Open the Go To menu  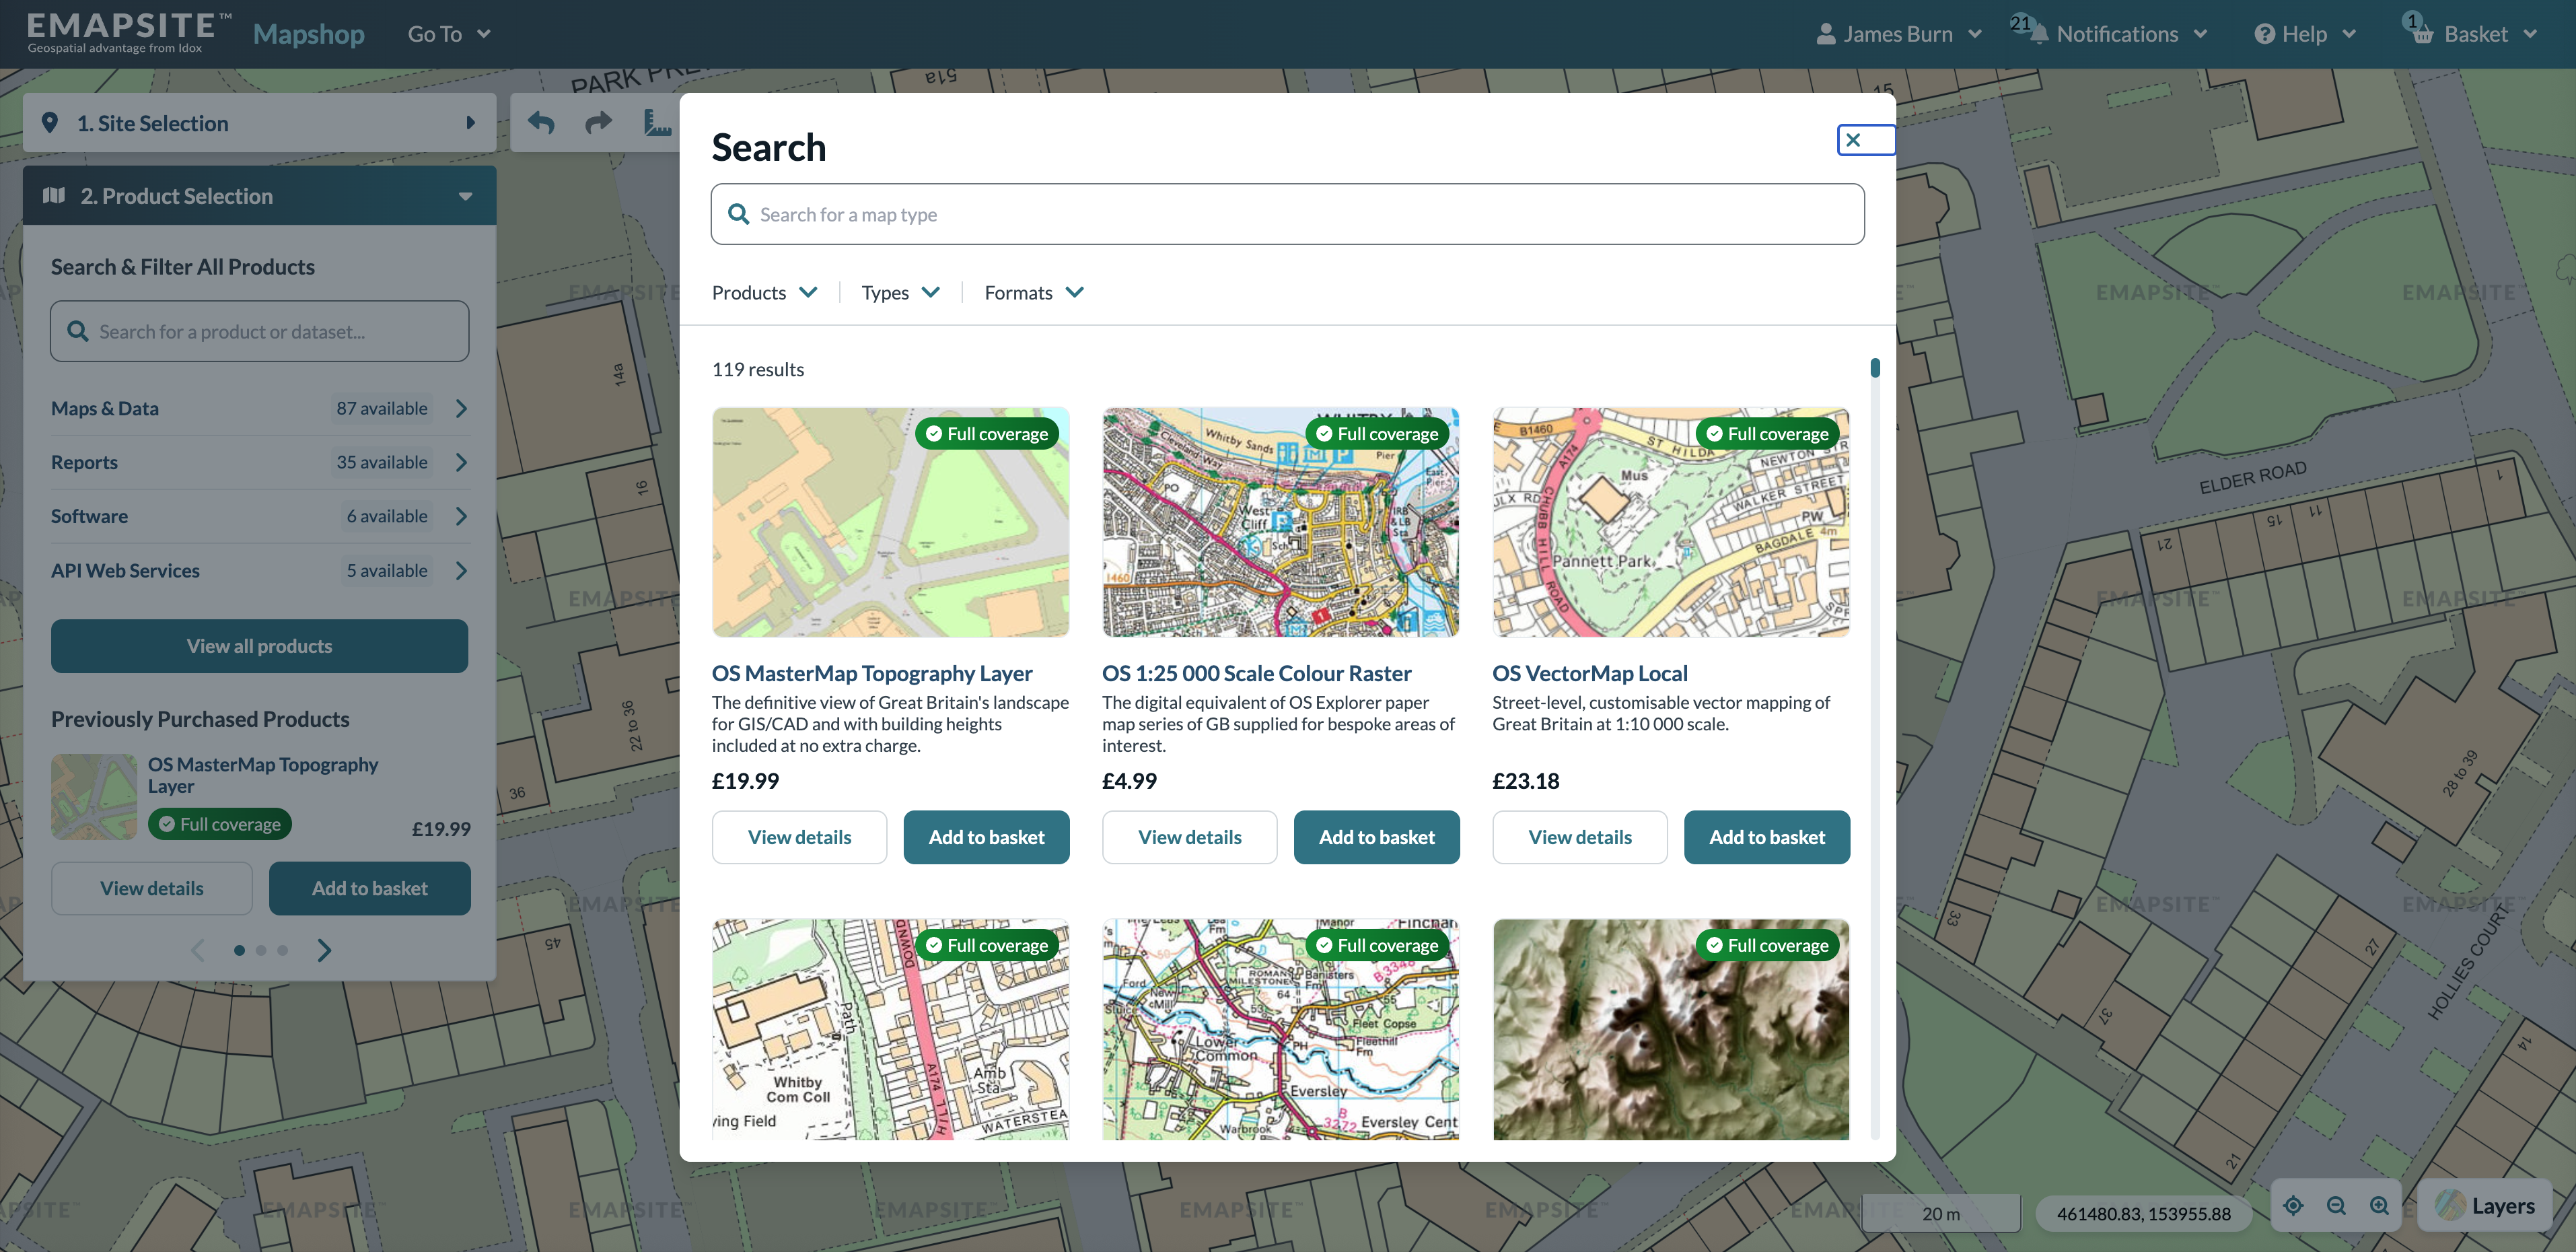pos(448,34)
